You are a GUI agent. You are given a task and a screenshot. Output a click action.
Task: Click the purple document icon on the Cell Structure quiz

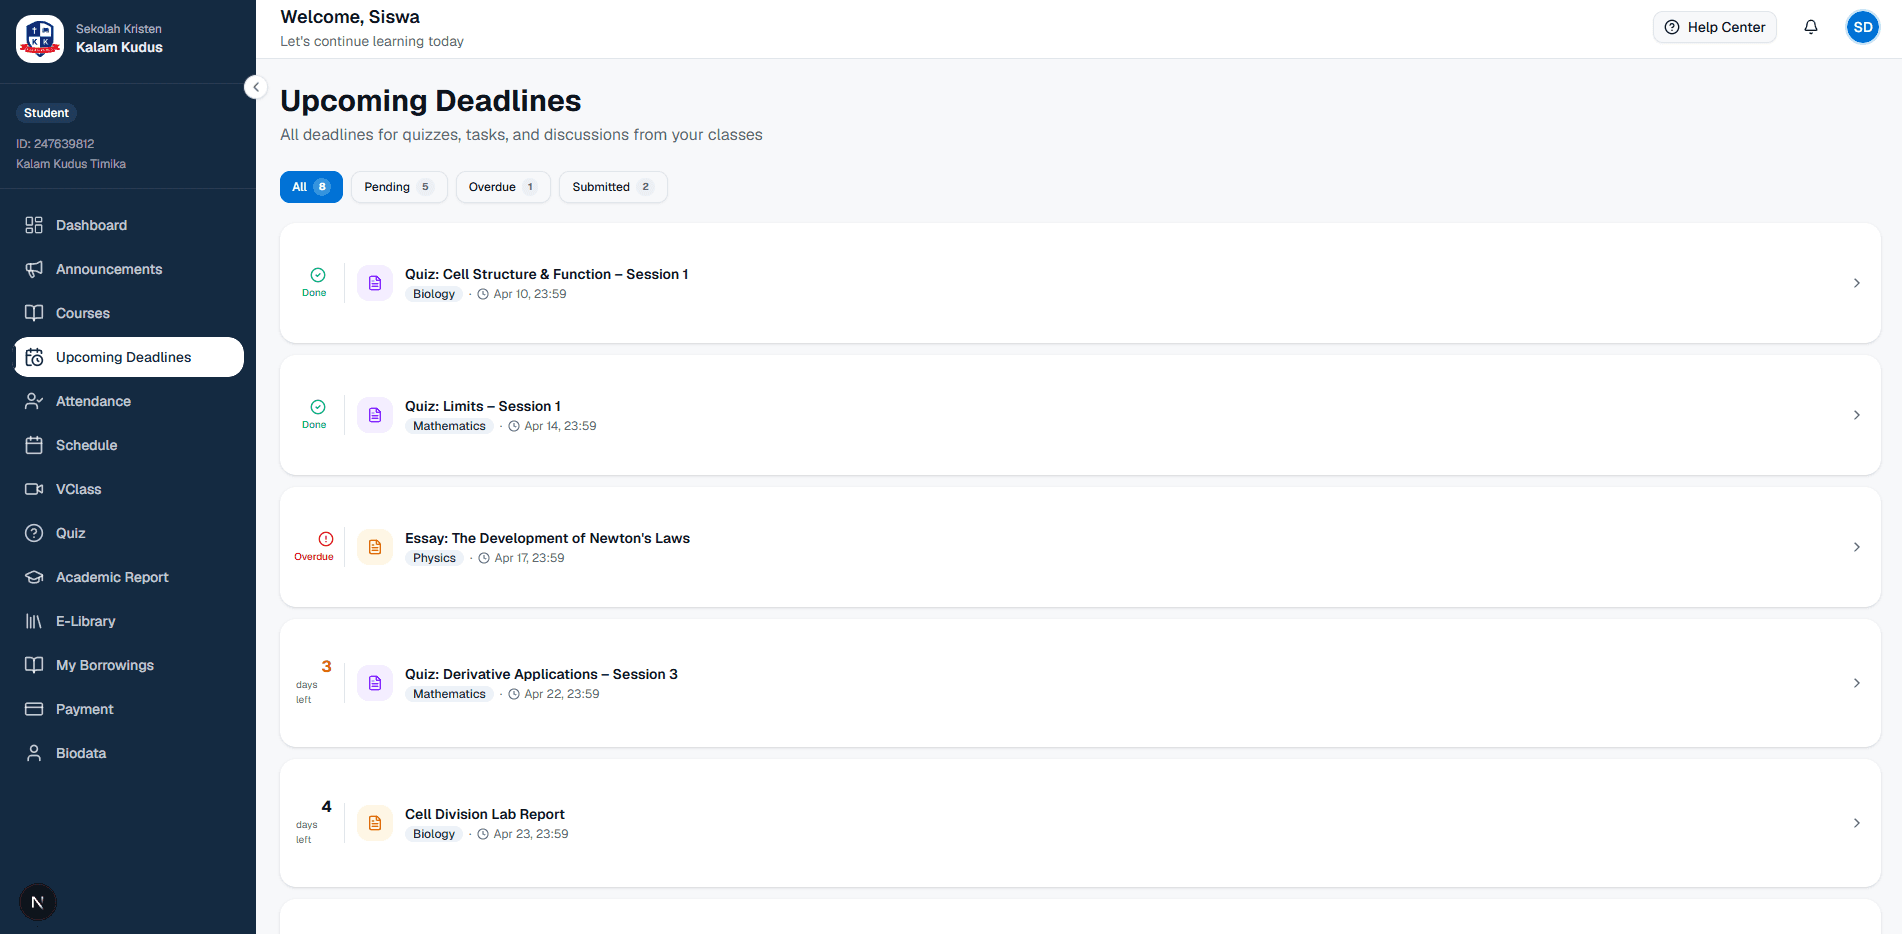coord(375,283)
